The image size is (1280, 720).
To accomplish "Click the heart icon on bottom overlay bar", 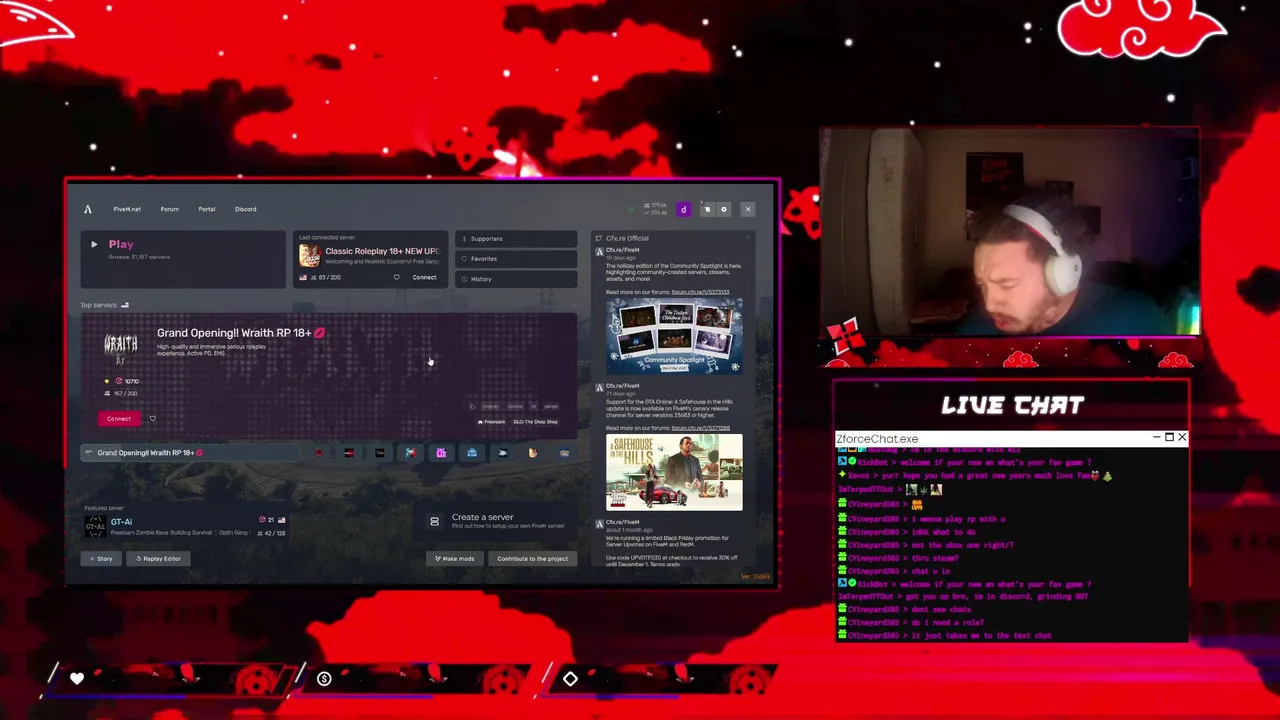I will [77, 678].
